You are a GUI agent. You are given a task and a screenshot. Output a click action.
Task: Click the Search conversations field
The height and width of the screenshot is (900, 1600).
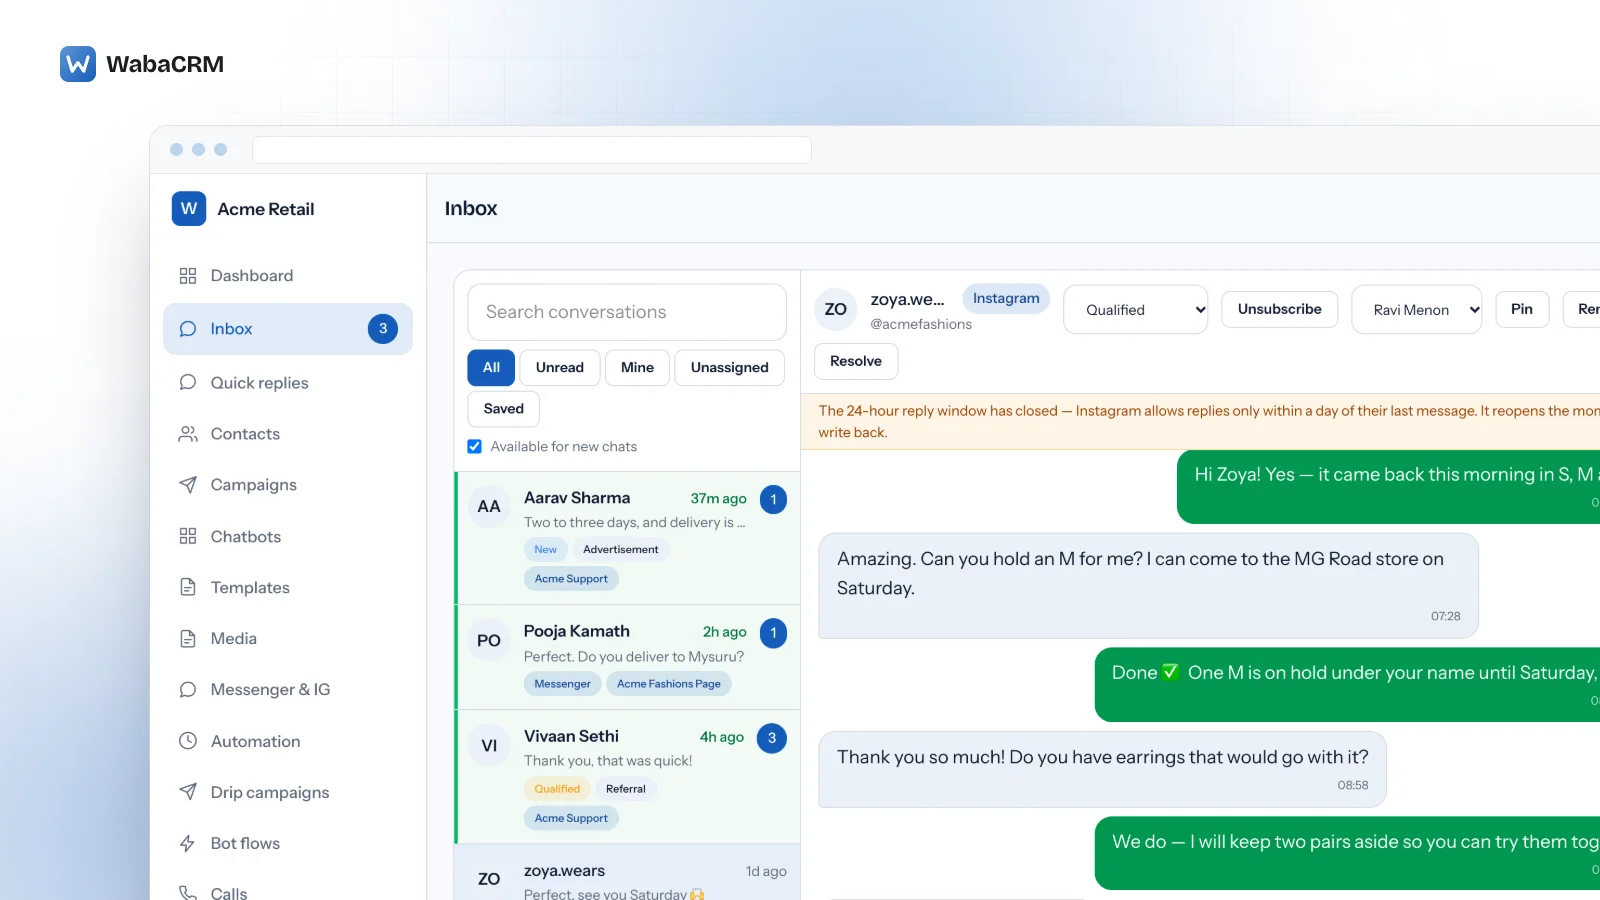pyautogui.click(x=627, y=312)
